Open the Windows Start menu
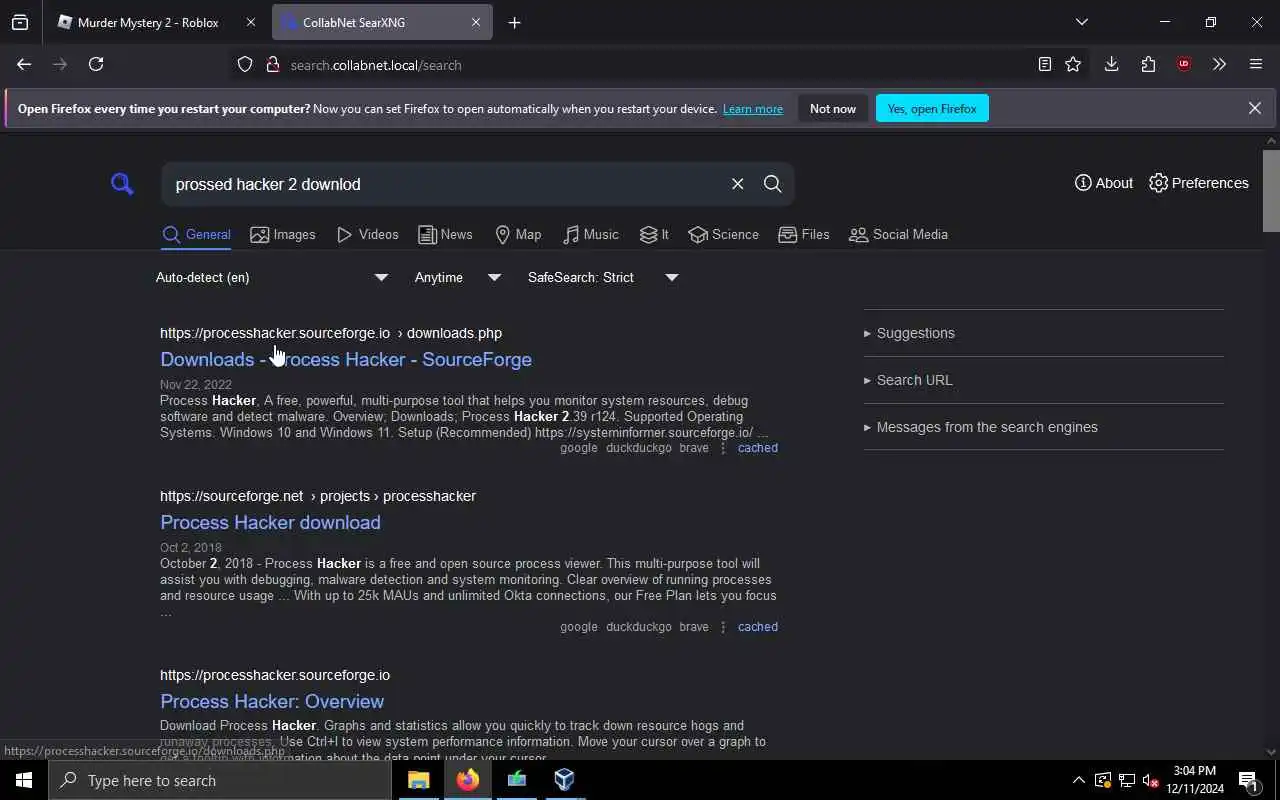This screenshot has height=800, width=1280. pos(24,780)
